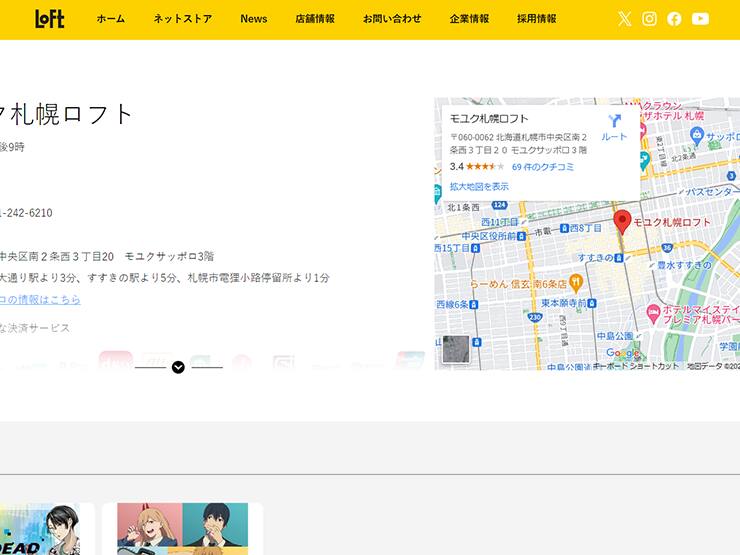Screen dimensions: 740x555
Task: Click the Google logo on map
Action: point(622,353)
